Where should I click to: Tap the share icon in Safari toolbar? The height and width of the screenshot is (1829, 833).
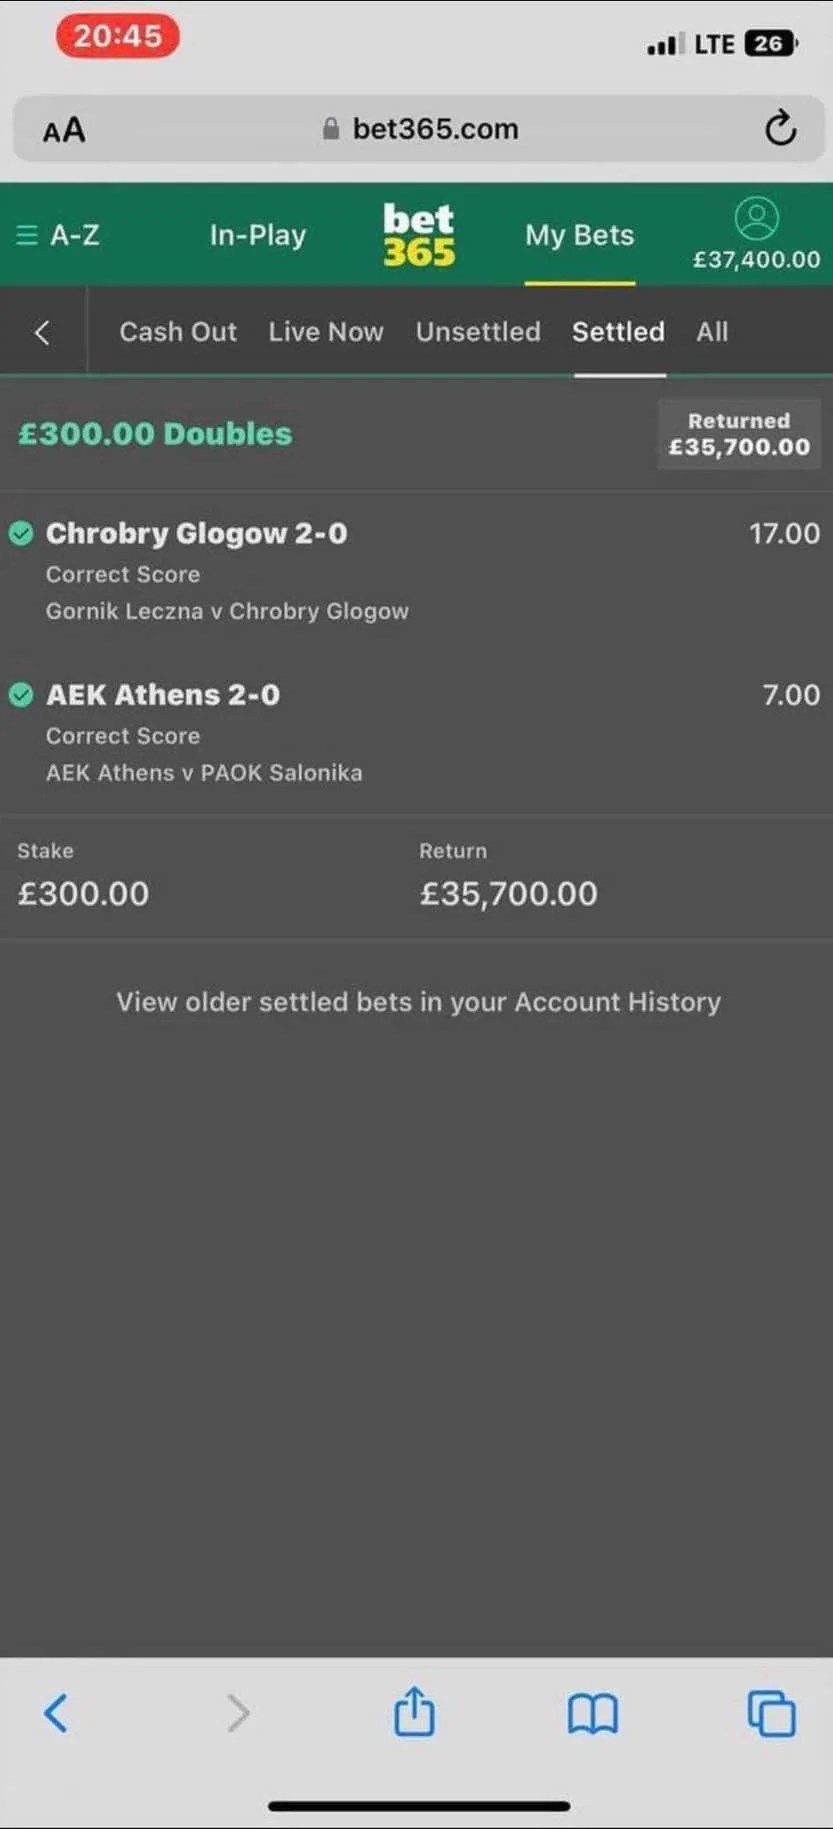414,1714
